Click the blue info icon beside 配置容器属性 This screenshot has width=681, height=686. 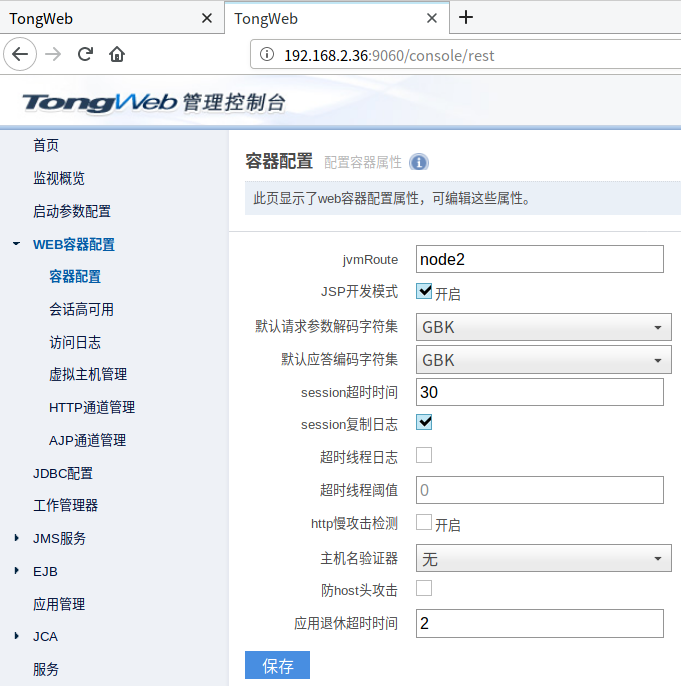[x=419, y=162]
